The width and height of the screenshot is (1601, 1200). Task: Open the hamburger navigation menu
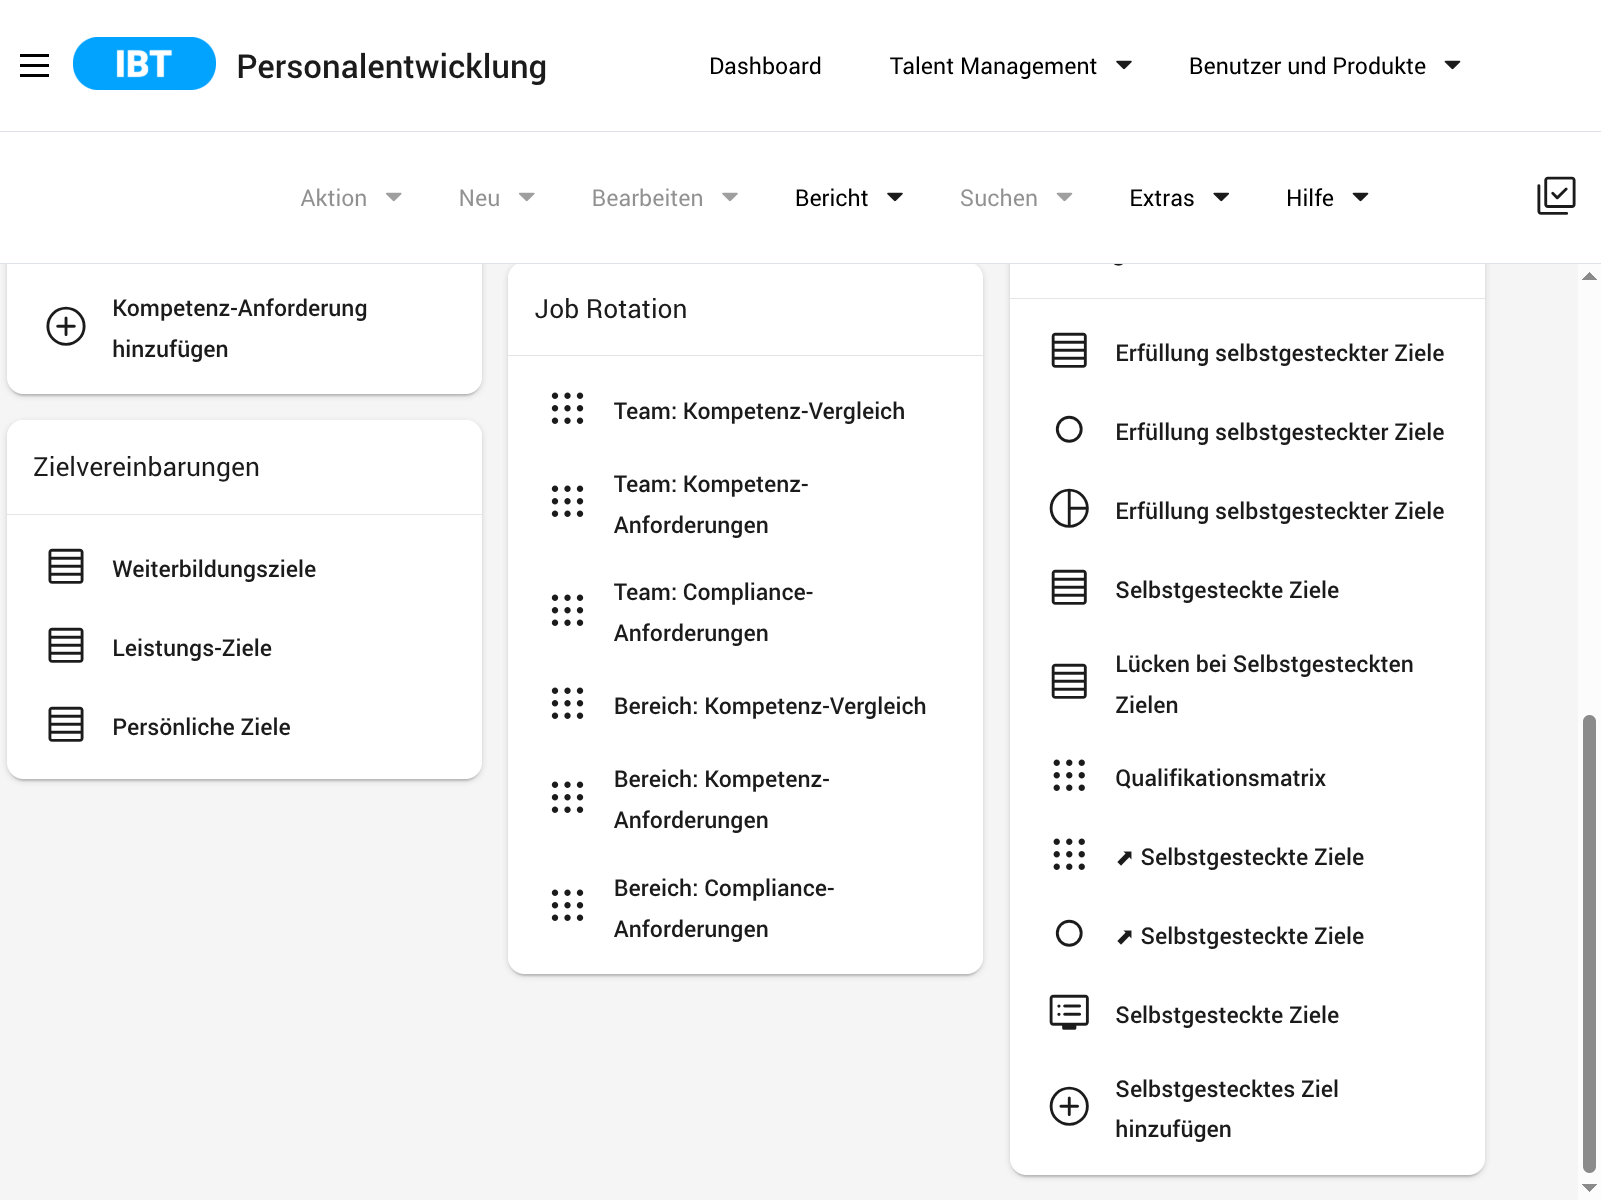(x=35, y=66)
